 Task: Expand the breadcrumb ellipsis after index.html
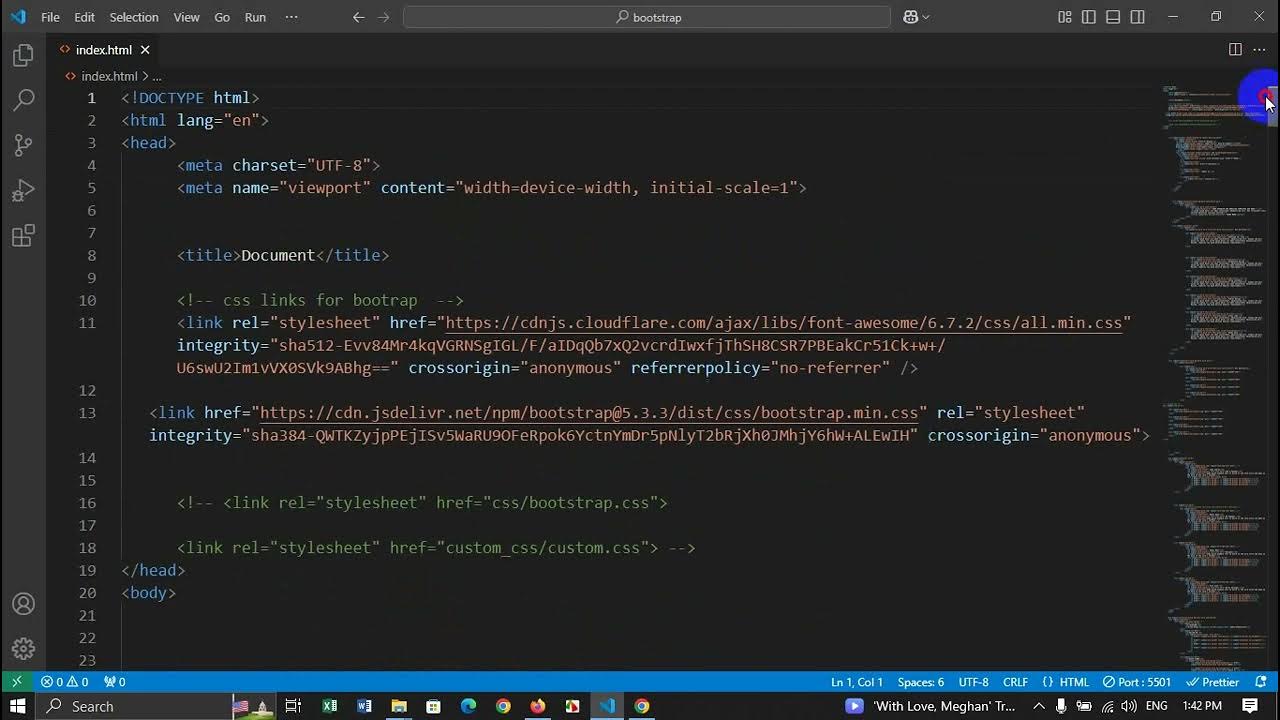pos(157,76)
